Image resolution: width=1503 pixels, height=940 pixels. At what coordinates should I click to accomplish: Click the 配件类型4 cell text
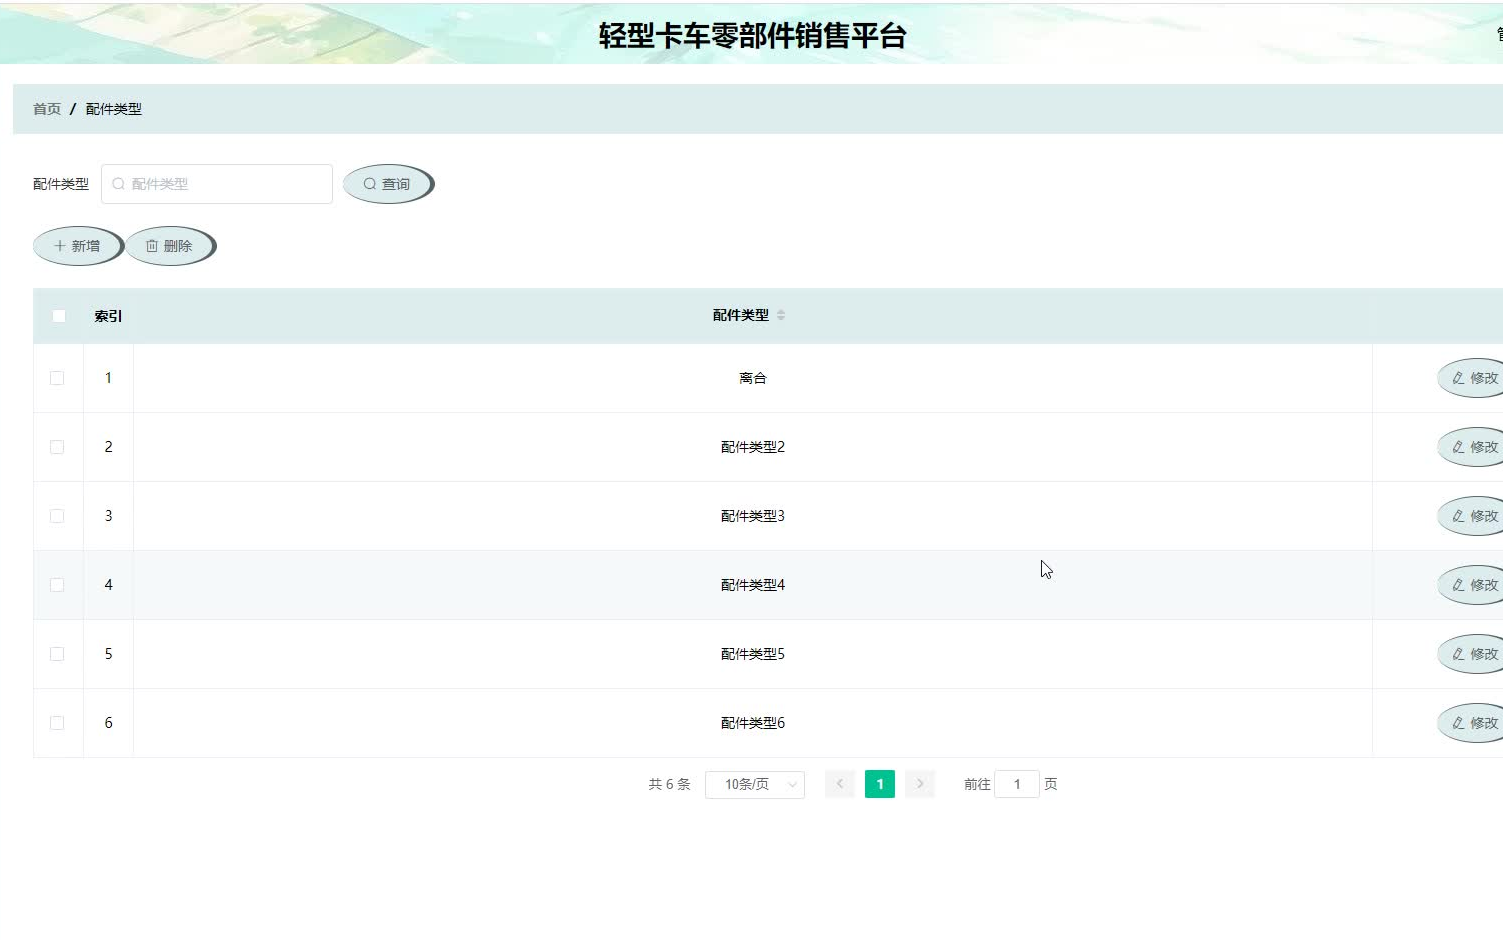tap(753, 585)
